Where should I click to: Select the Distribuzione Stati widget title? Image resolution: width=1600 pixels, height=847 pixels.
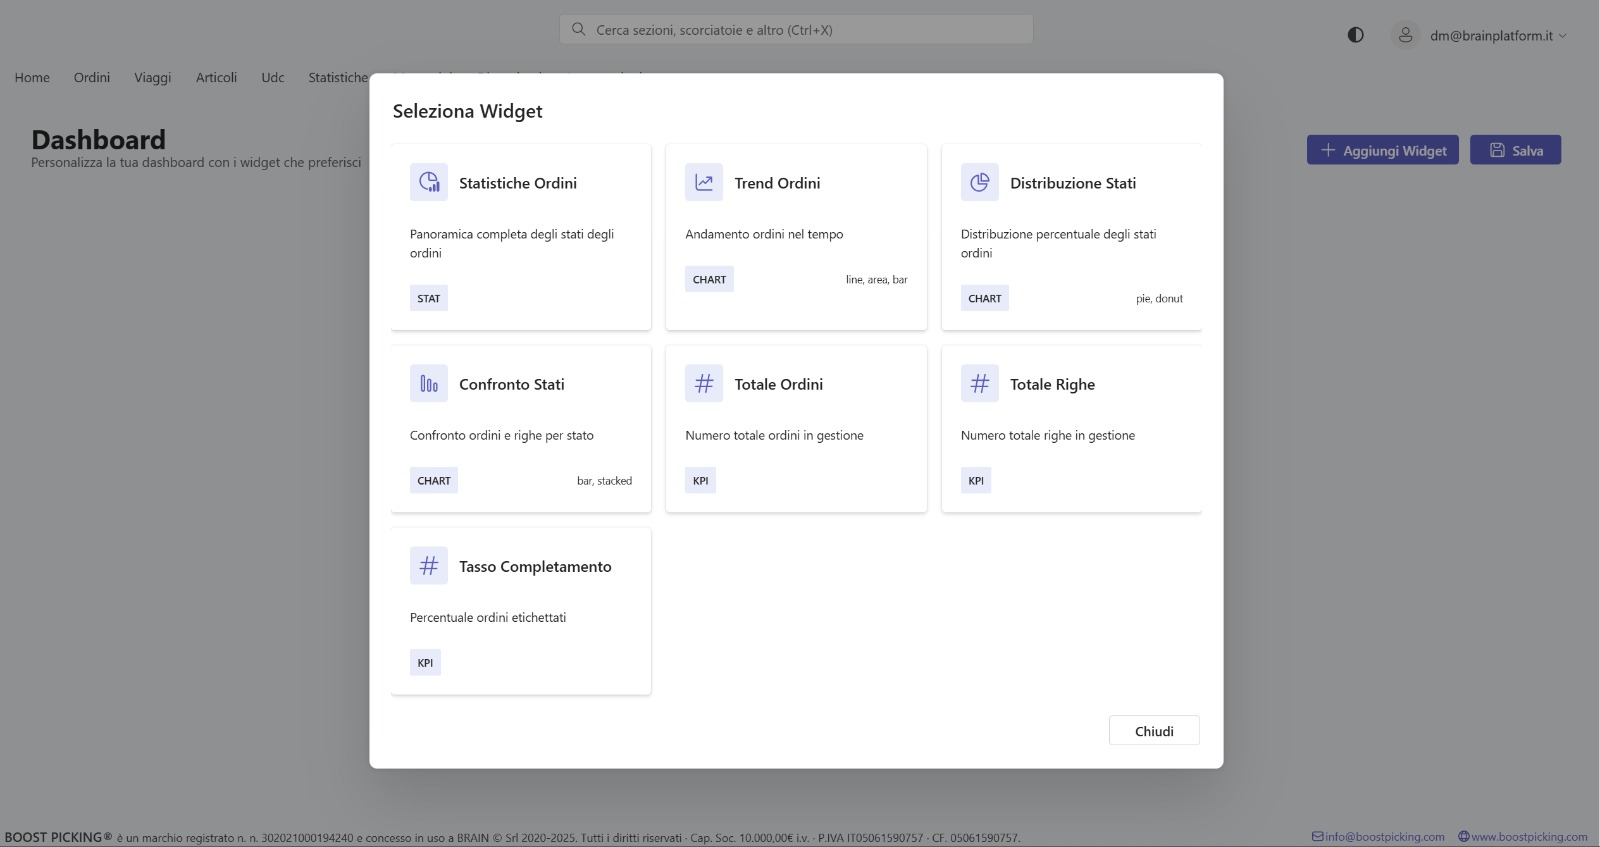tap(1073, 183)
